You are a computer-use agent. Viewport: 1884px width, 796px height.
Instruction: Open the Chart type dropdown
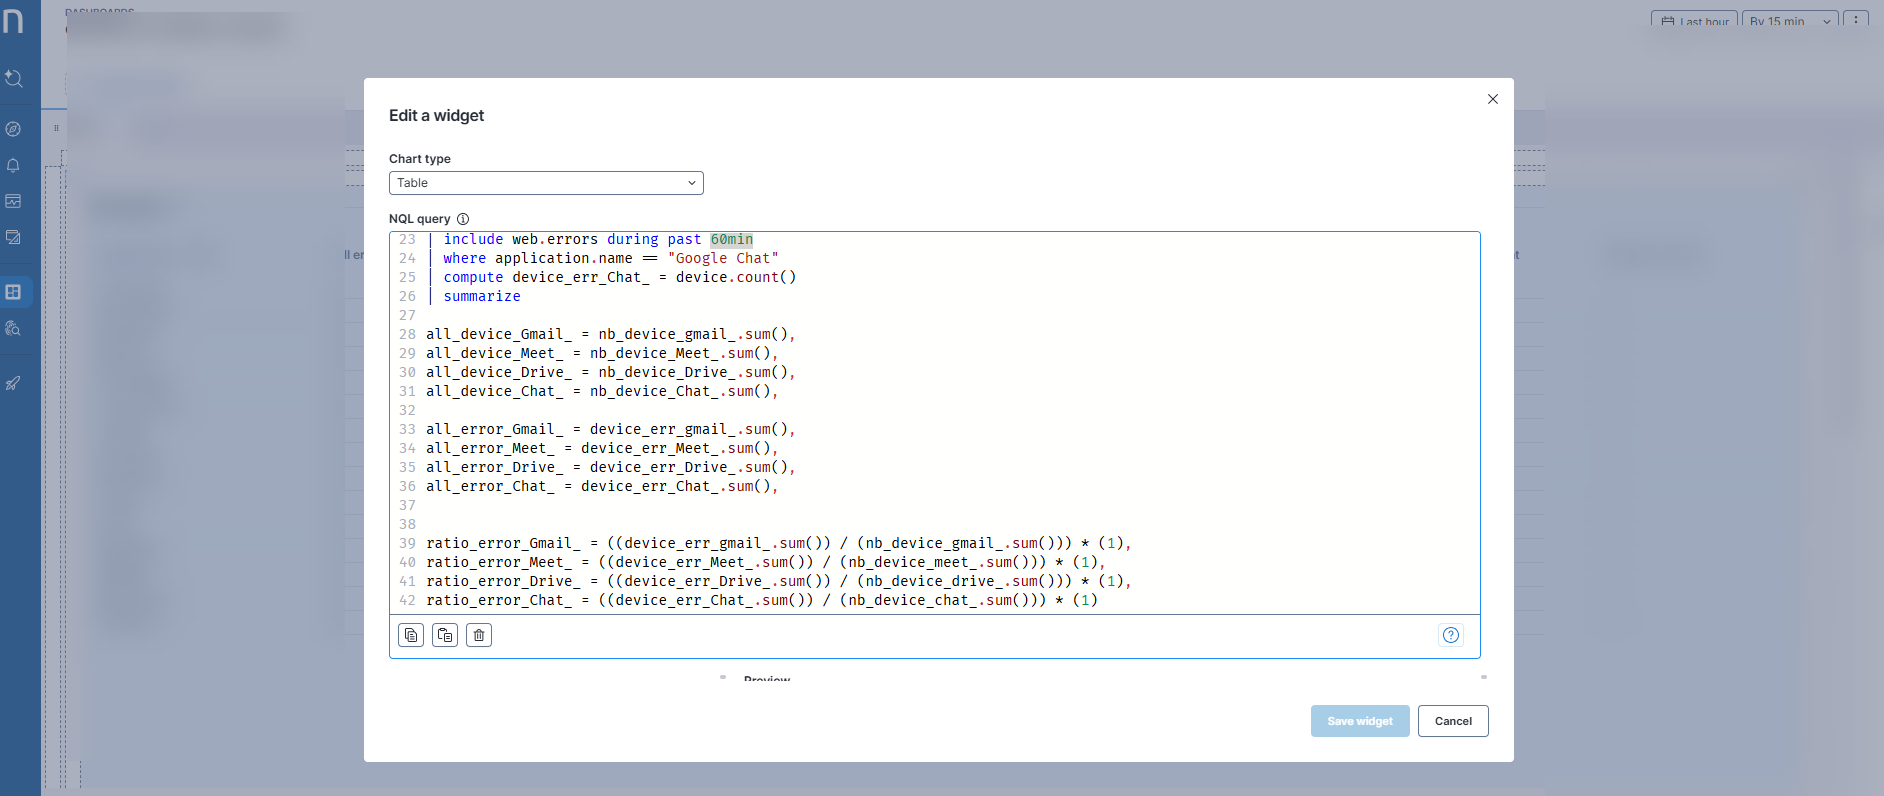click(546, 183)
